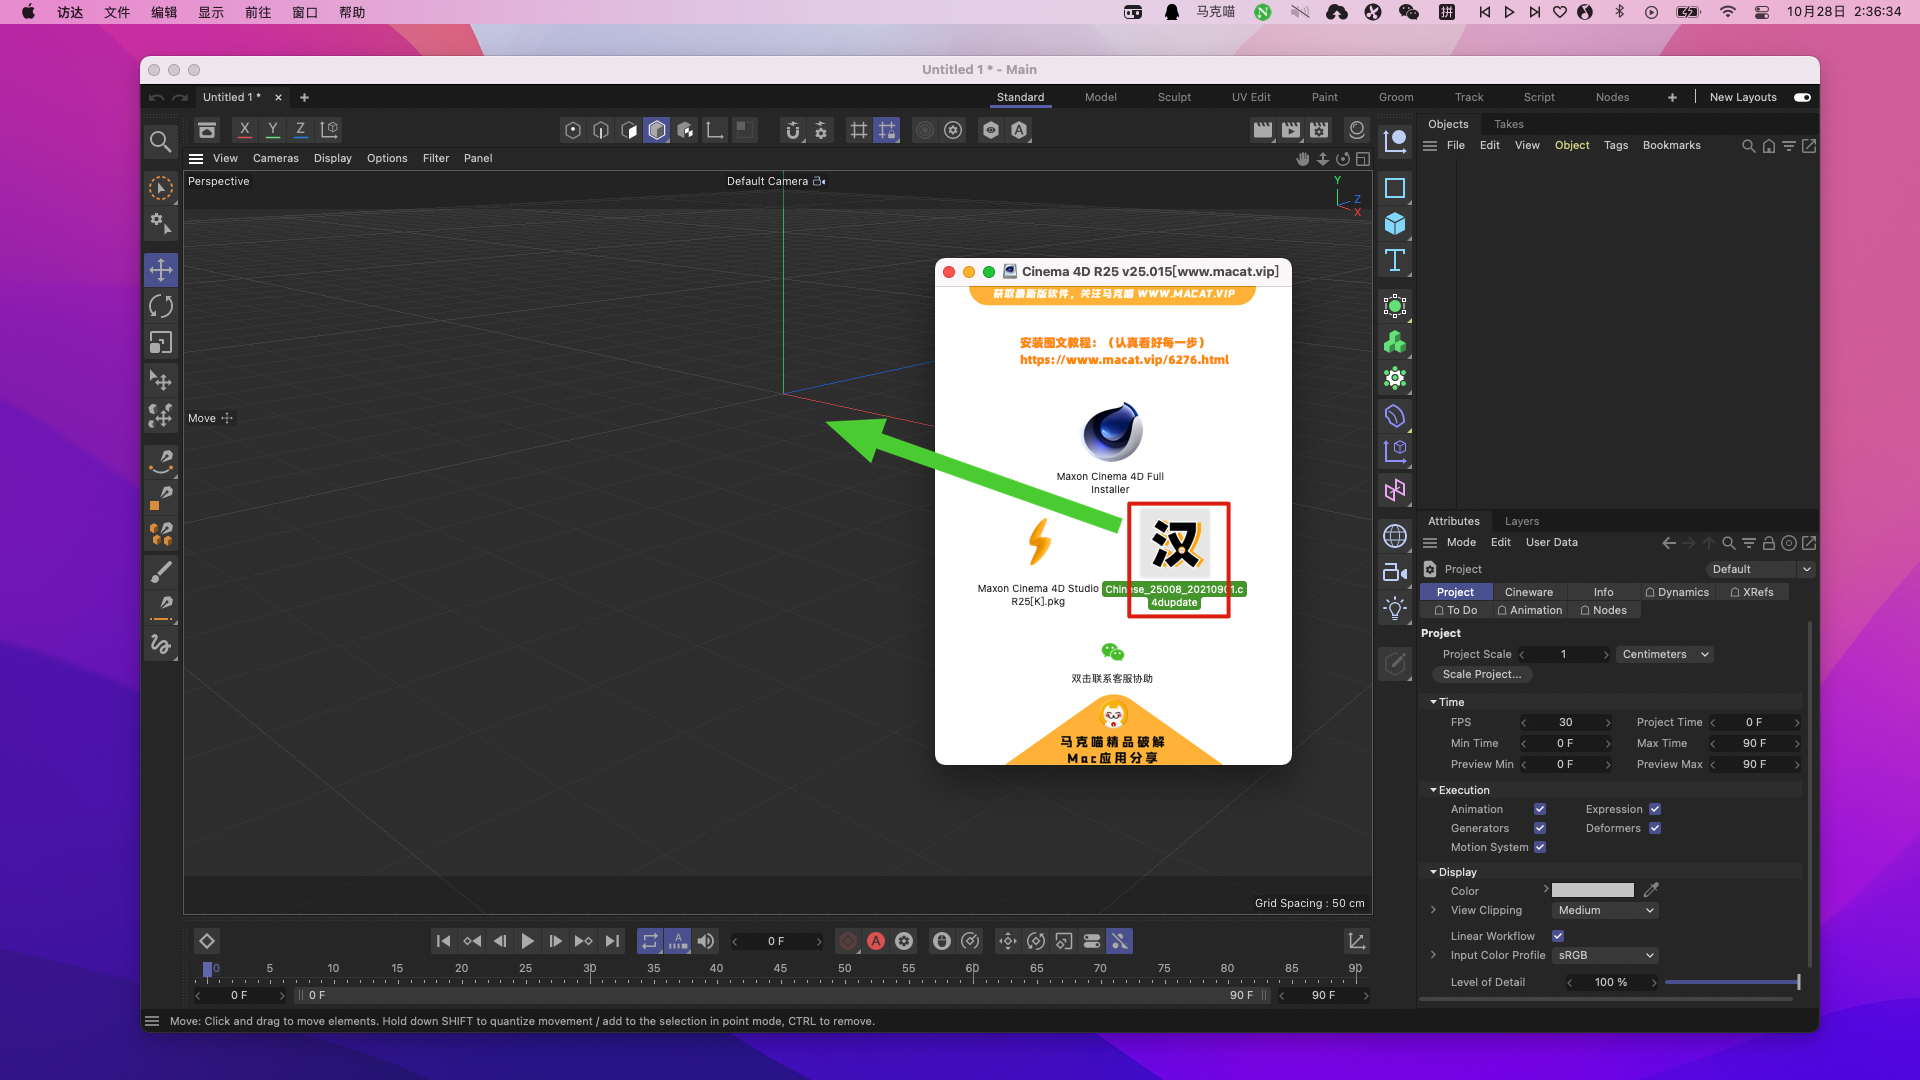The image size is (1920, 1080).
Task: Switch to the Sculpt layout tab
Action: pyautogui.click(x=1174, y=97)
